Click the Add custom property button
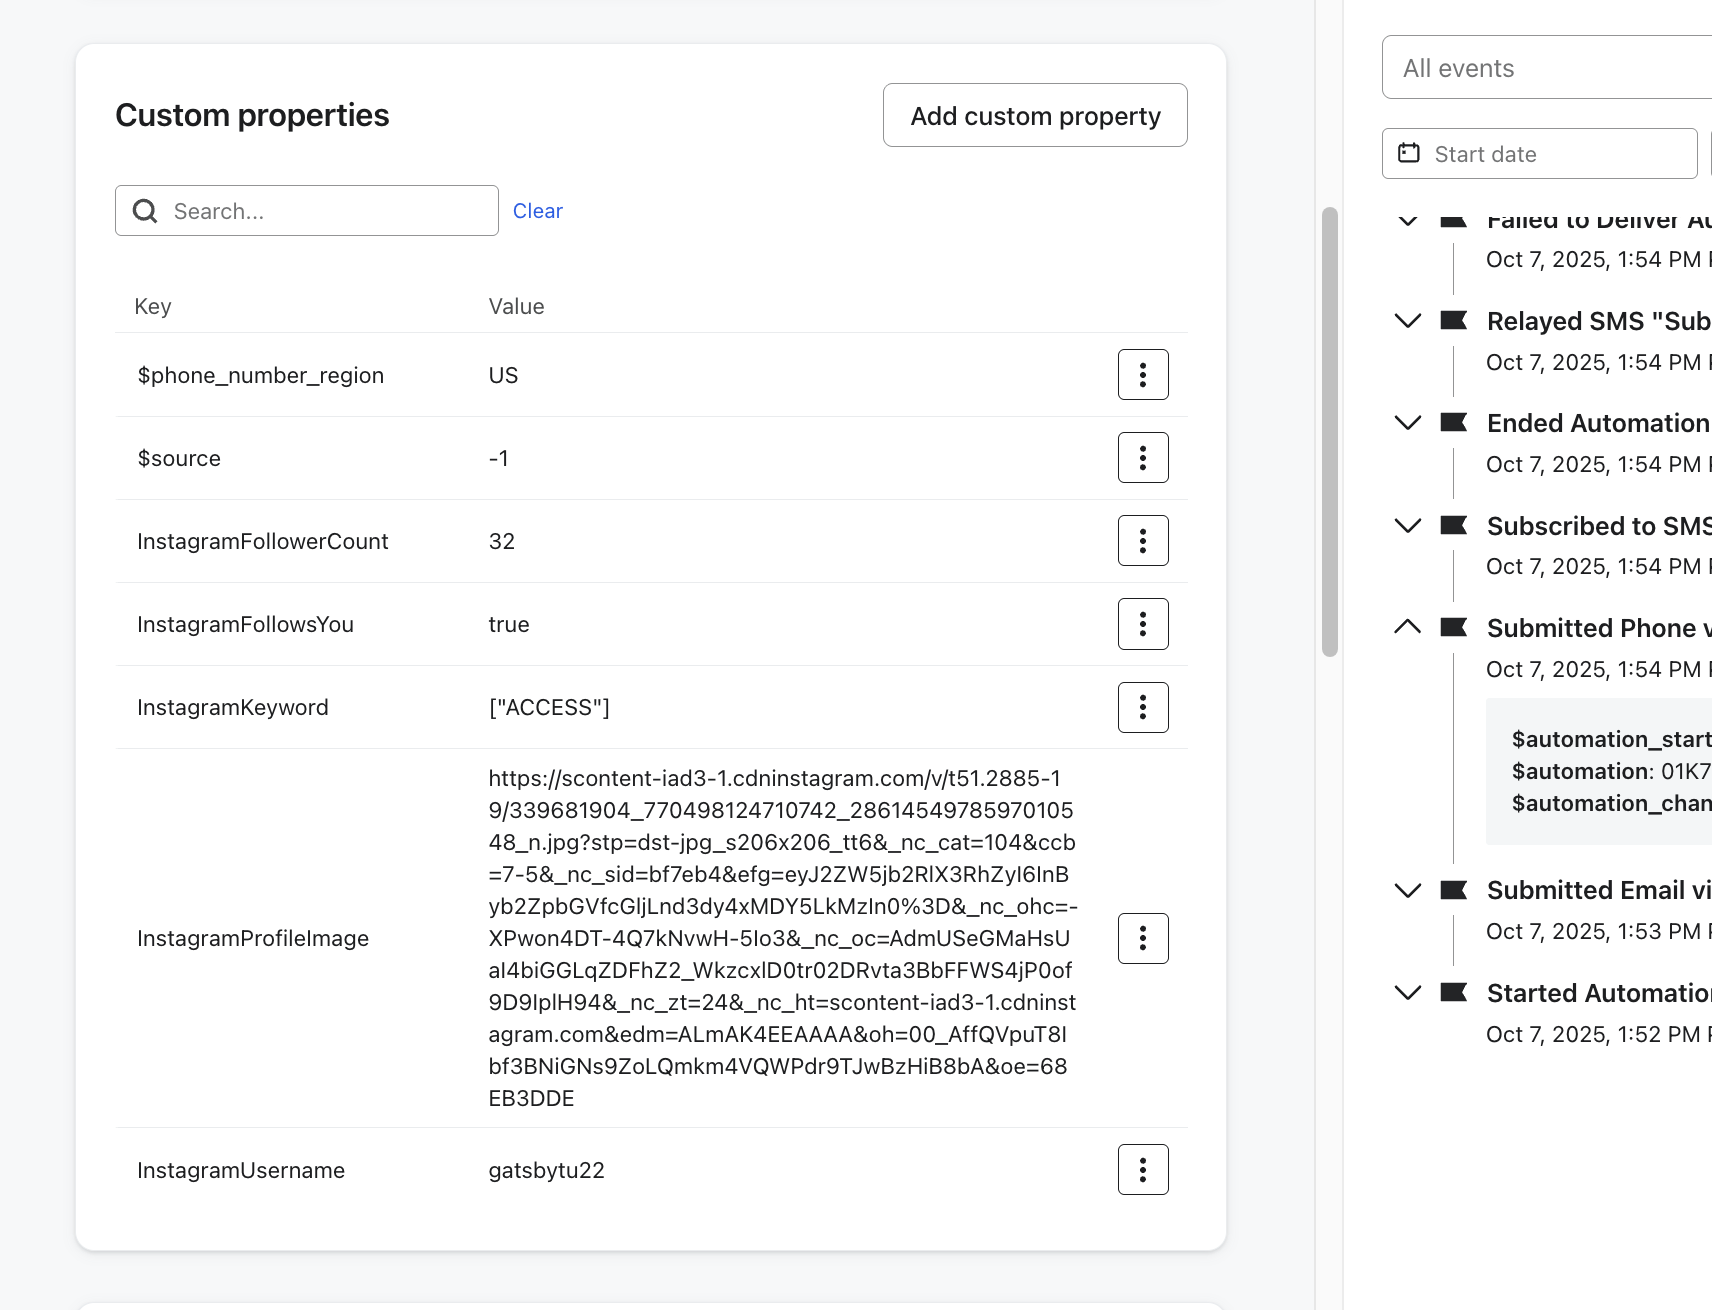The width and height of the screenshot is (1712, 1310). [1034, 116]
